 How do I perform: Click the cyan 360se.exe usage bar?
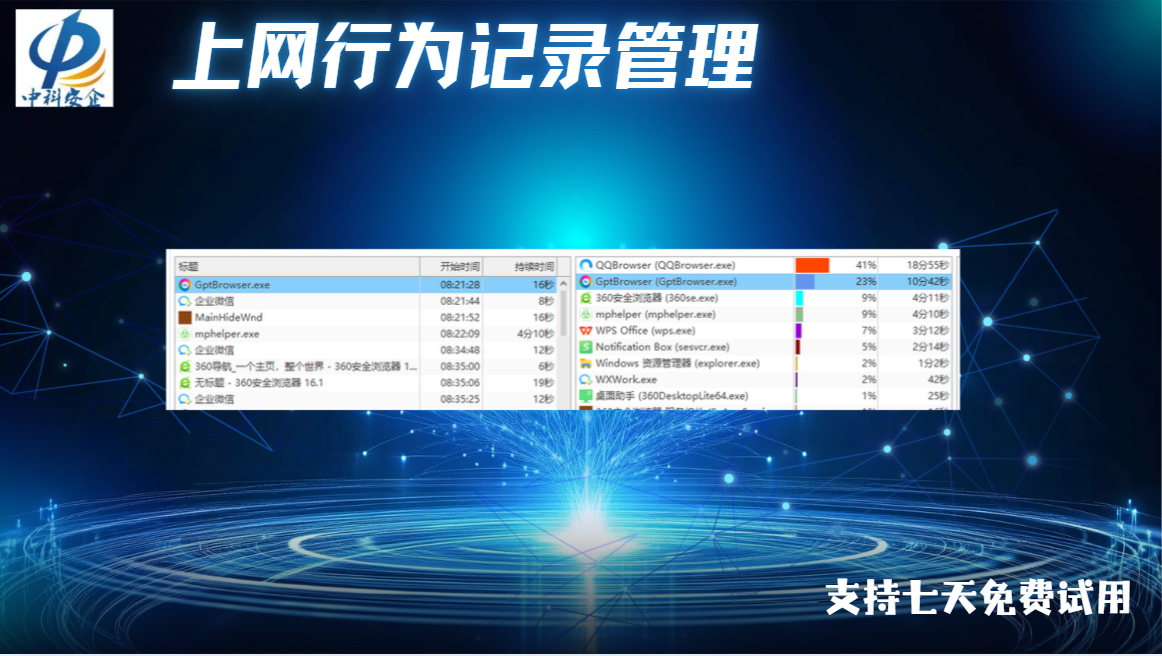click(800, 298)
